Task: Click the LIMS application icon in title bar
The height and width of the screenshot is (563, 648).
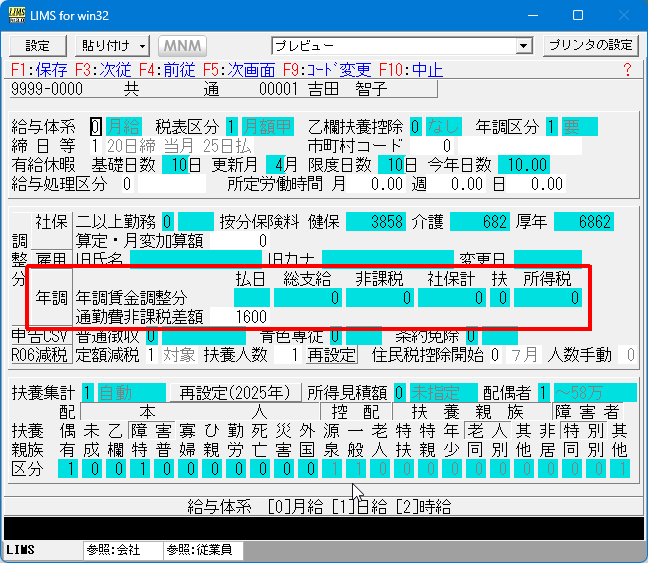Action: tap(15, 17)
